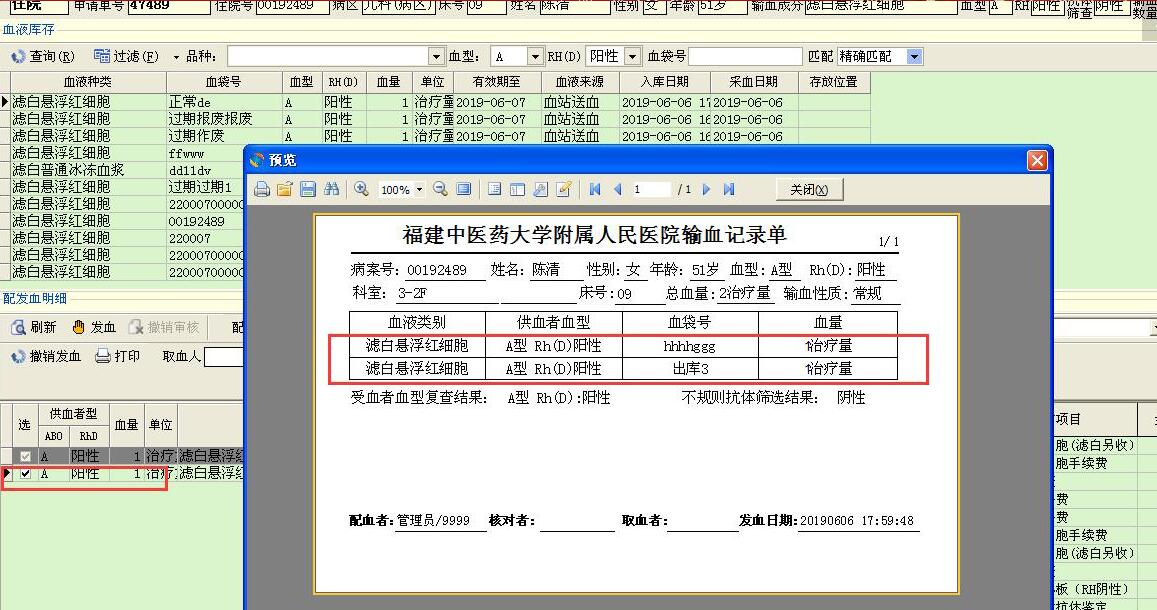
Task: Click the 出库3 bag number cell in report
Action: [689, 368]
